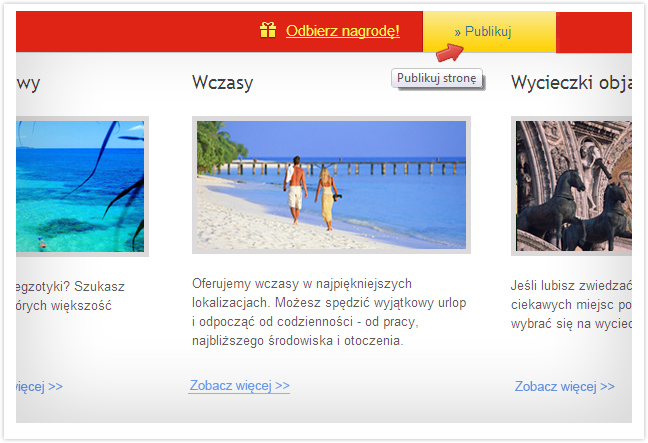Viewport: 648px width, 443px height.
Task: Click the red arrow pointing at Publikuj
Action: tap(450, 53)
